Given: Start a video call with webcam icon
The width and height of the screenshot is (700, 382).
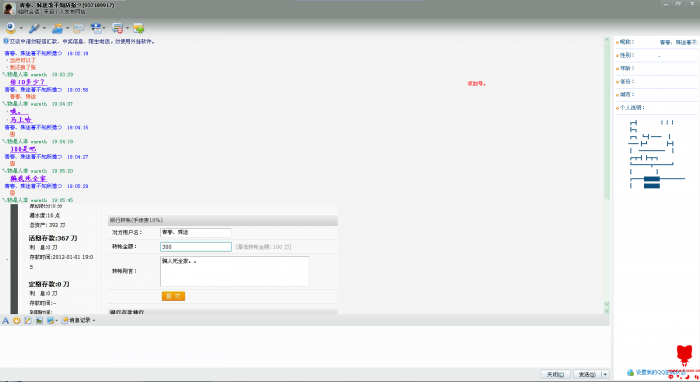Looking at the screenshot, I should click(x=11, y=28).
